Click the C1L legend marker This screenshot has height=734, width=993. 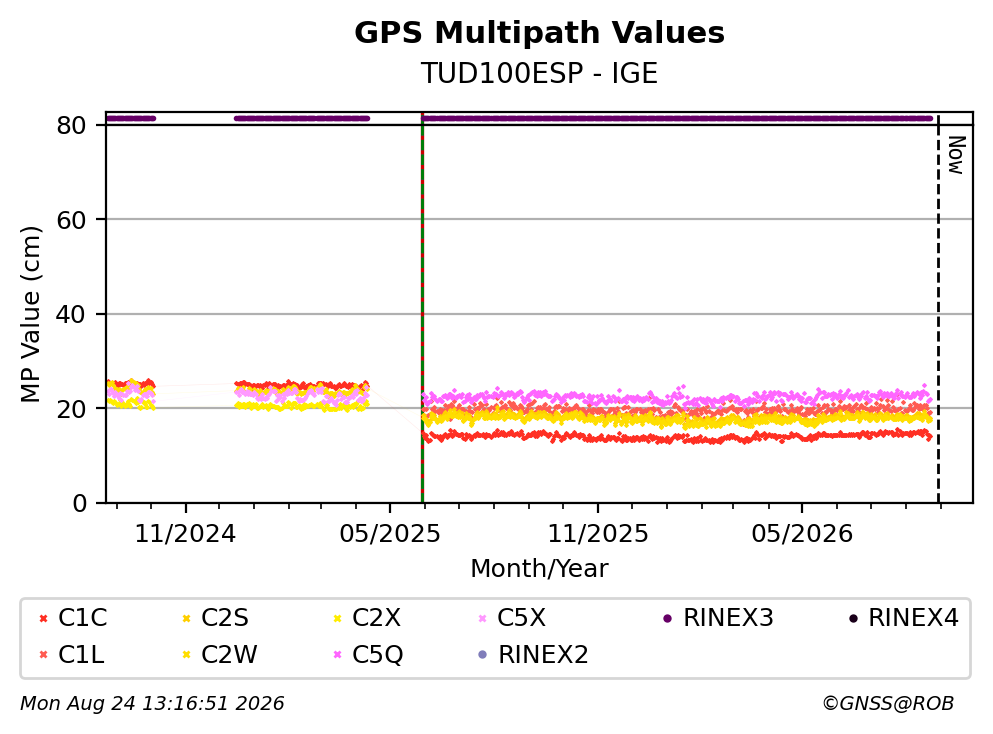coord(43,655)
